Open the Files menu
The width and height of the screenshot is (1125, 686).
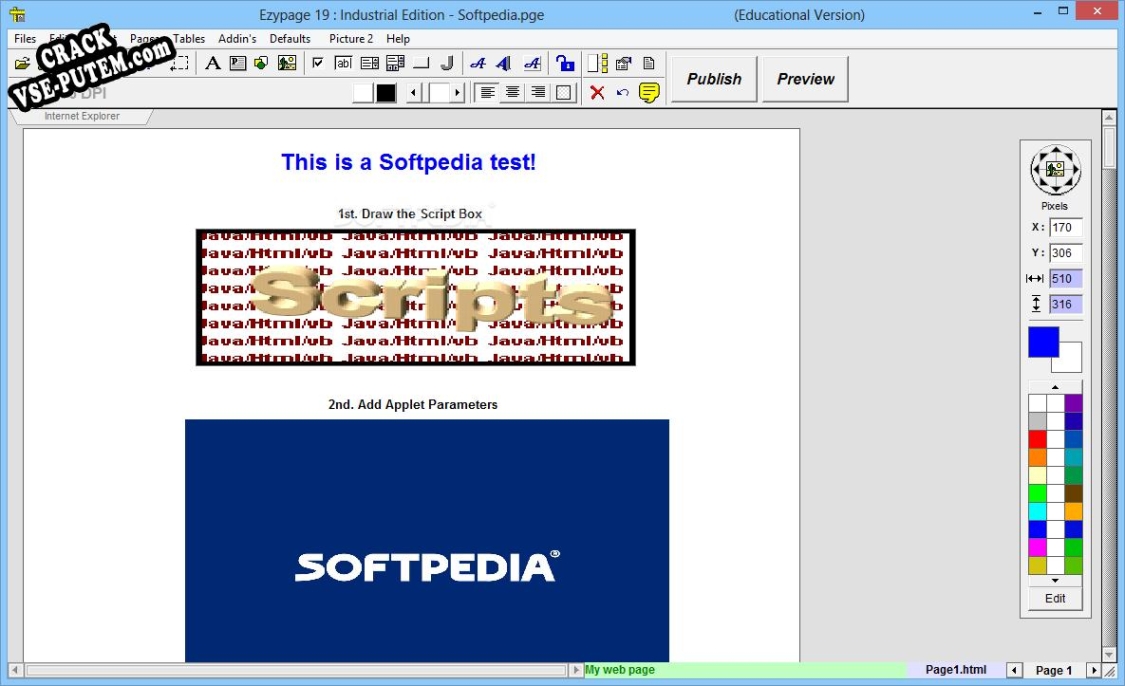[25, 39]
